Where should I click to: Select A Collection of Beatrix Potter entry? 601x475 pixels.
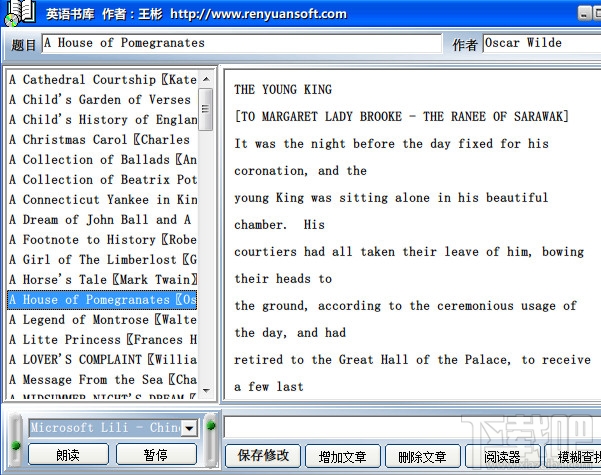pos(103,179)
